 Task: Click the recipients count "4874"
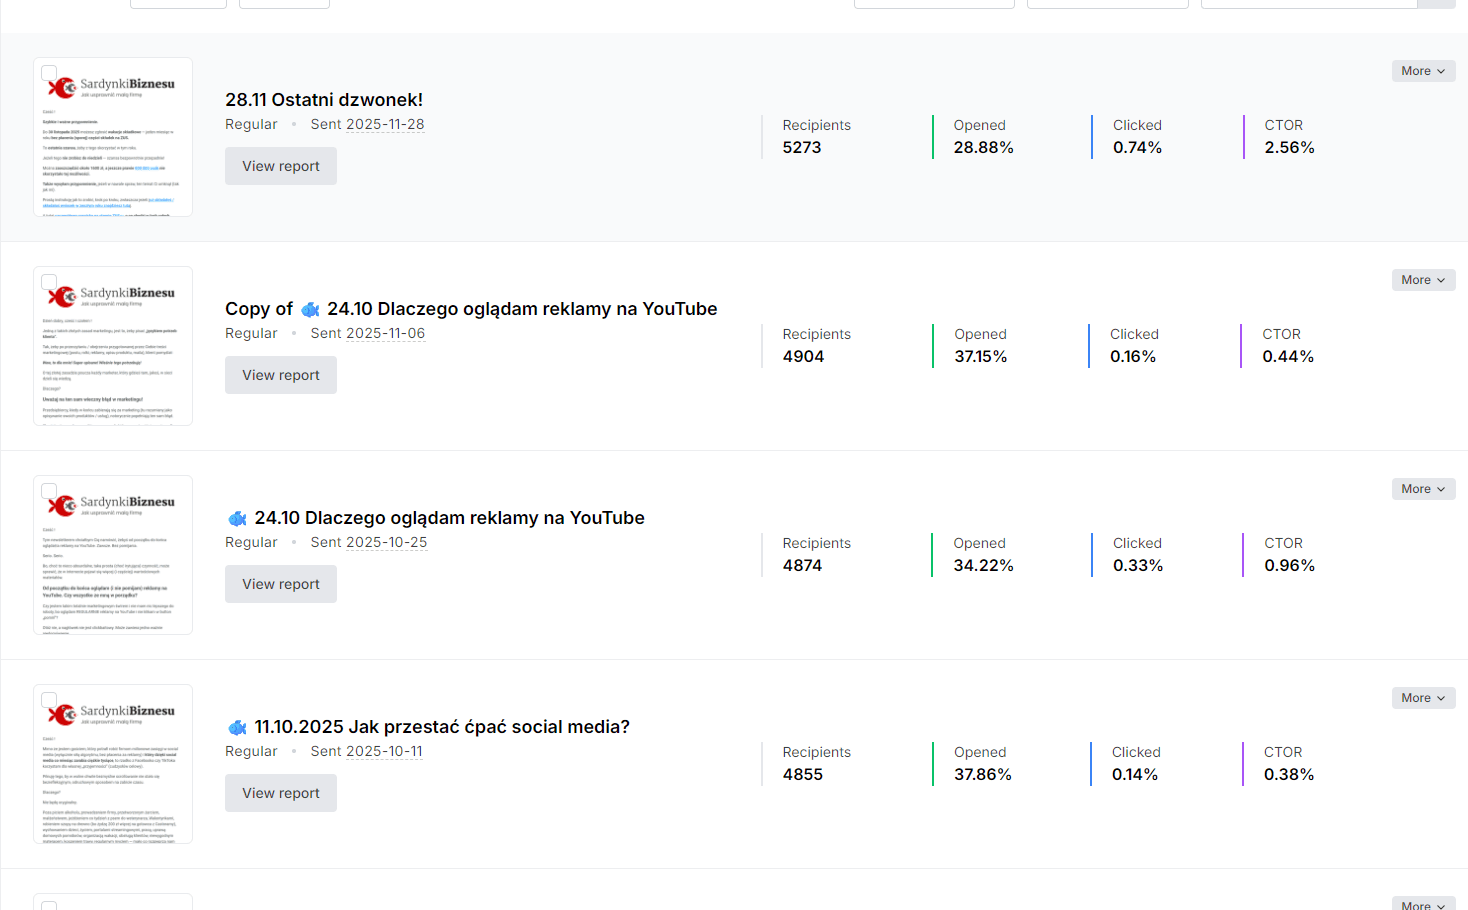click(x=803, y=566)
